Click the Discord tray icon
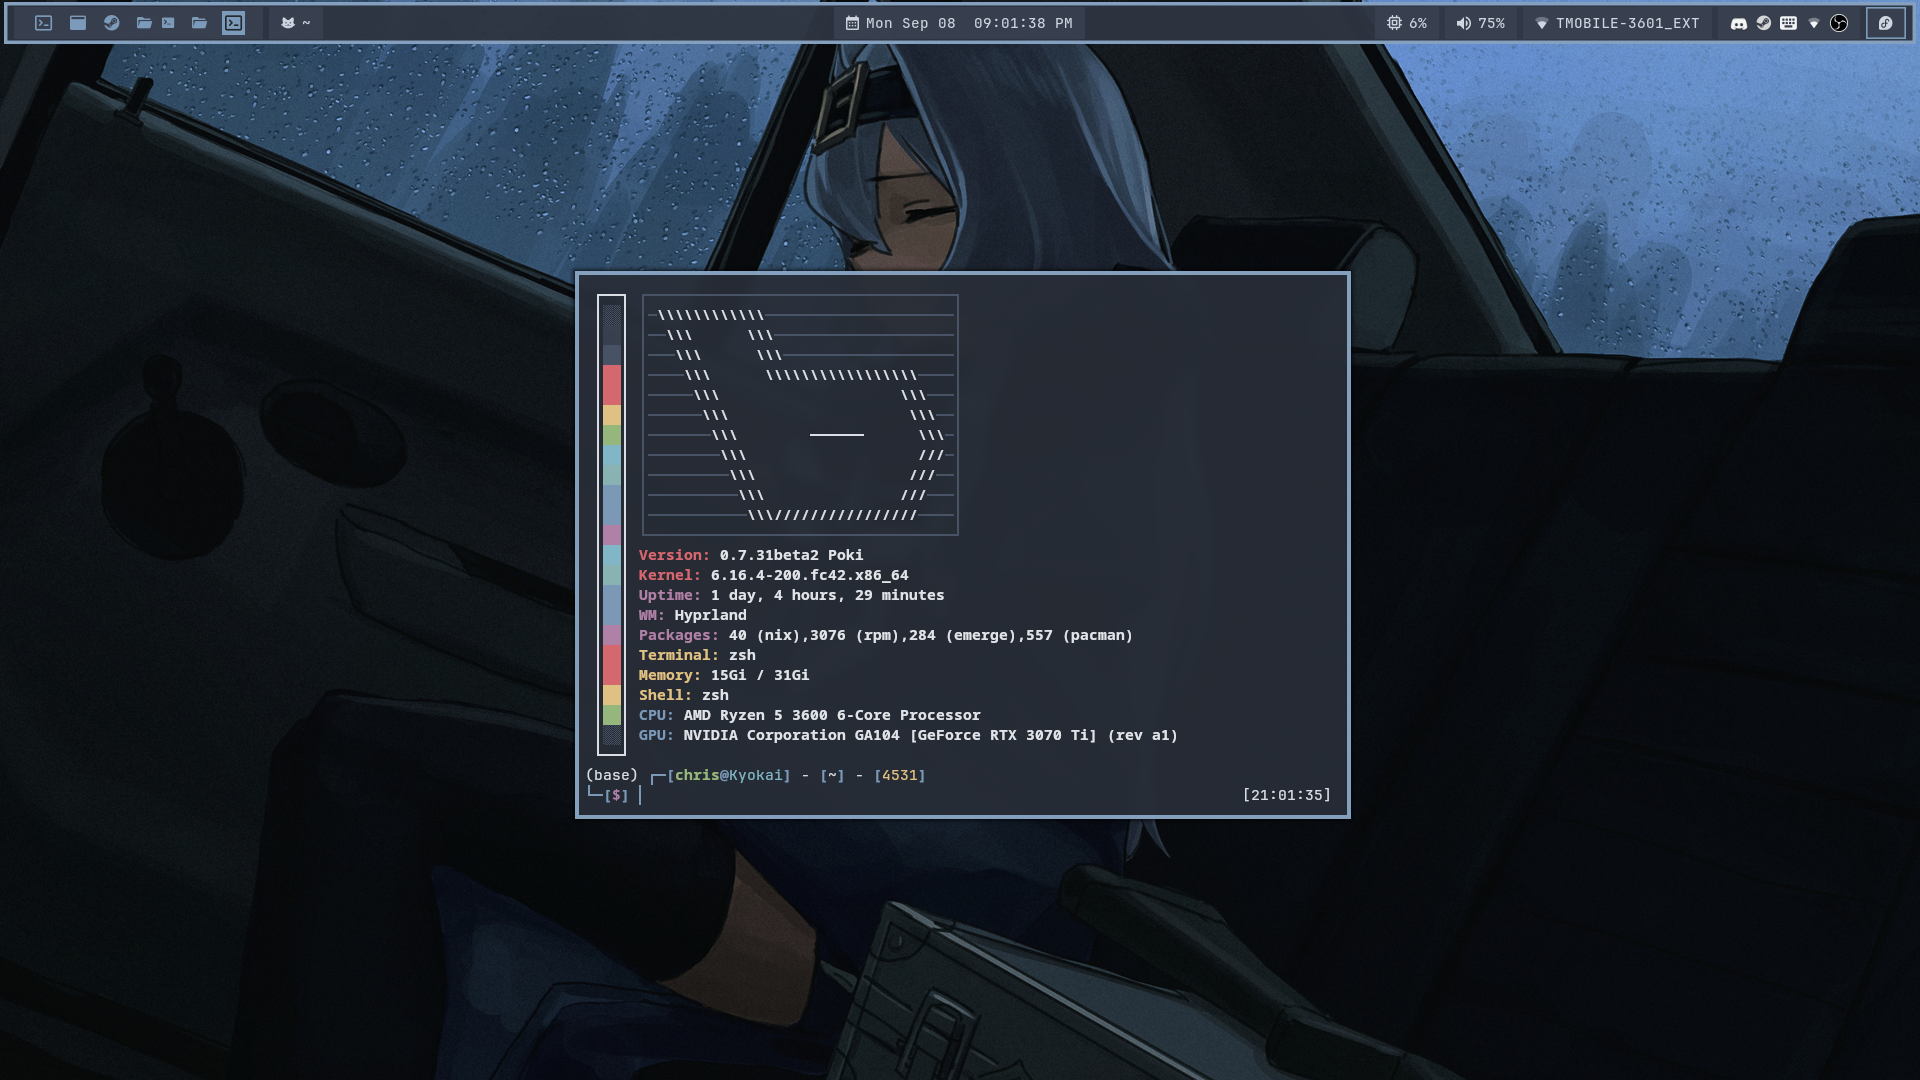 (1739, 23)
